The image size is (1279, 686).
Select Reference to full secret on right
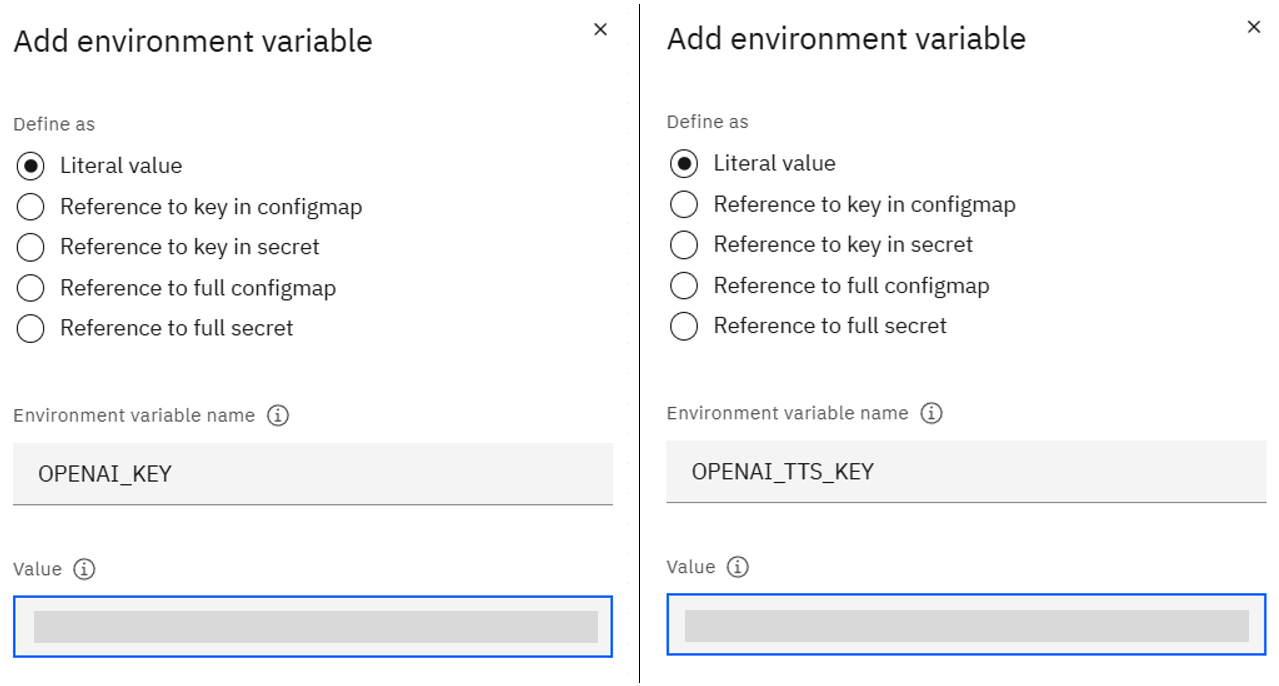pyautogui.click(x=683, y=326)
